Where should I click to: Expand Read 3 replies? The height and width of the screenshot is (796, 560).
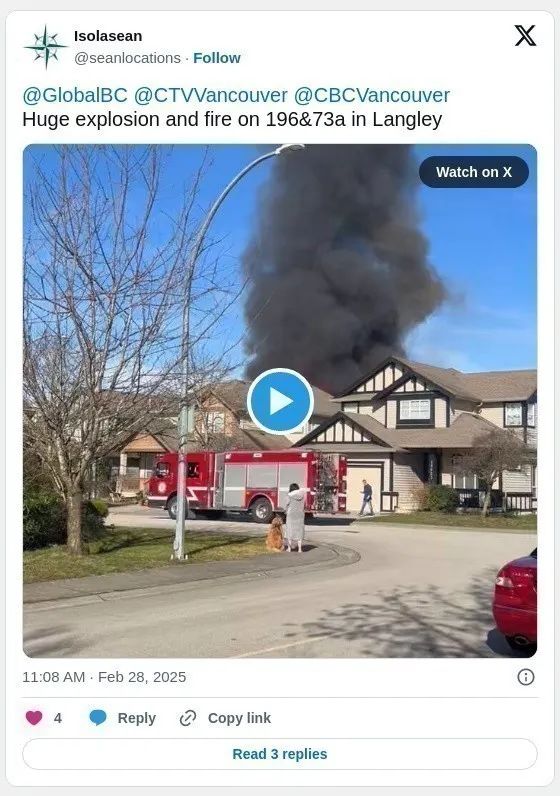tap(280, 754)
